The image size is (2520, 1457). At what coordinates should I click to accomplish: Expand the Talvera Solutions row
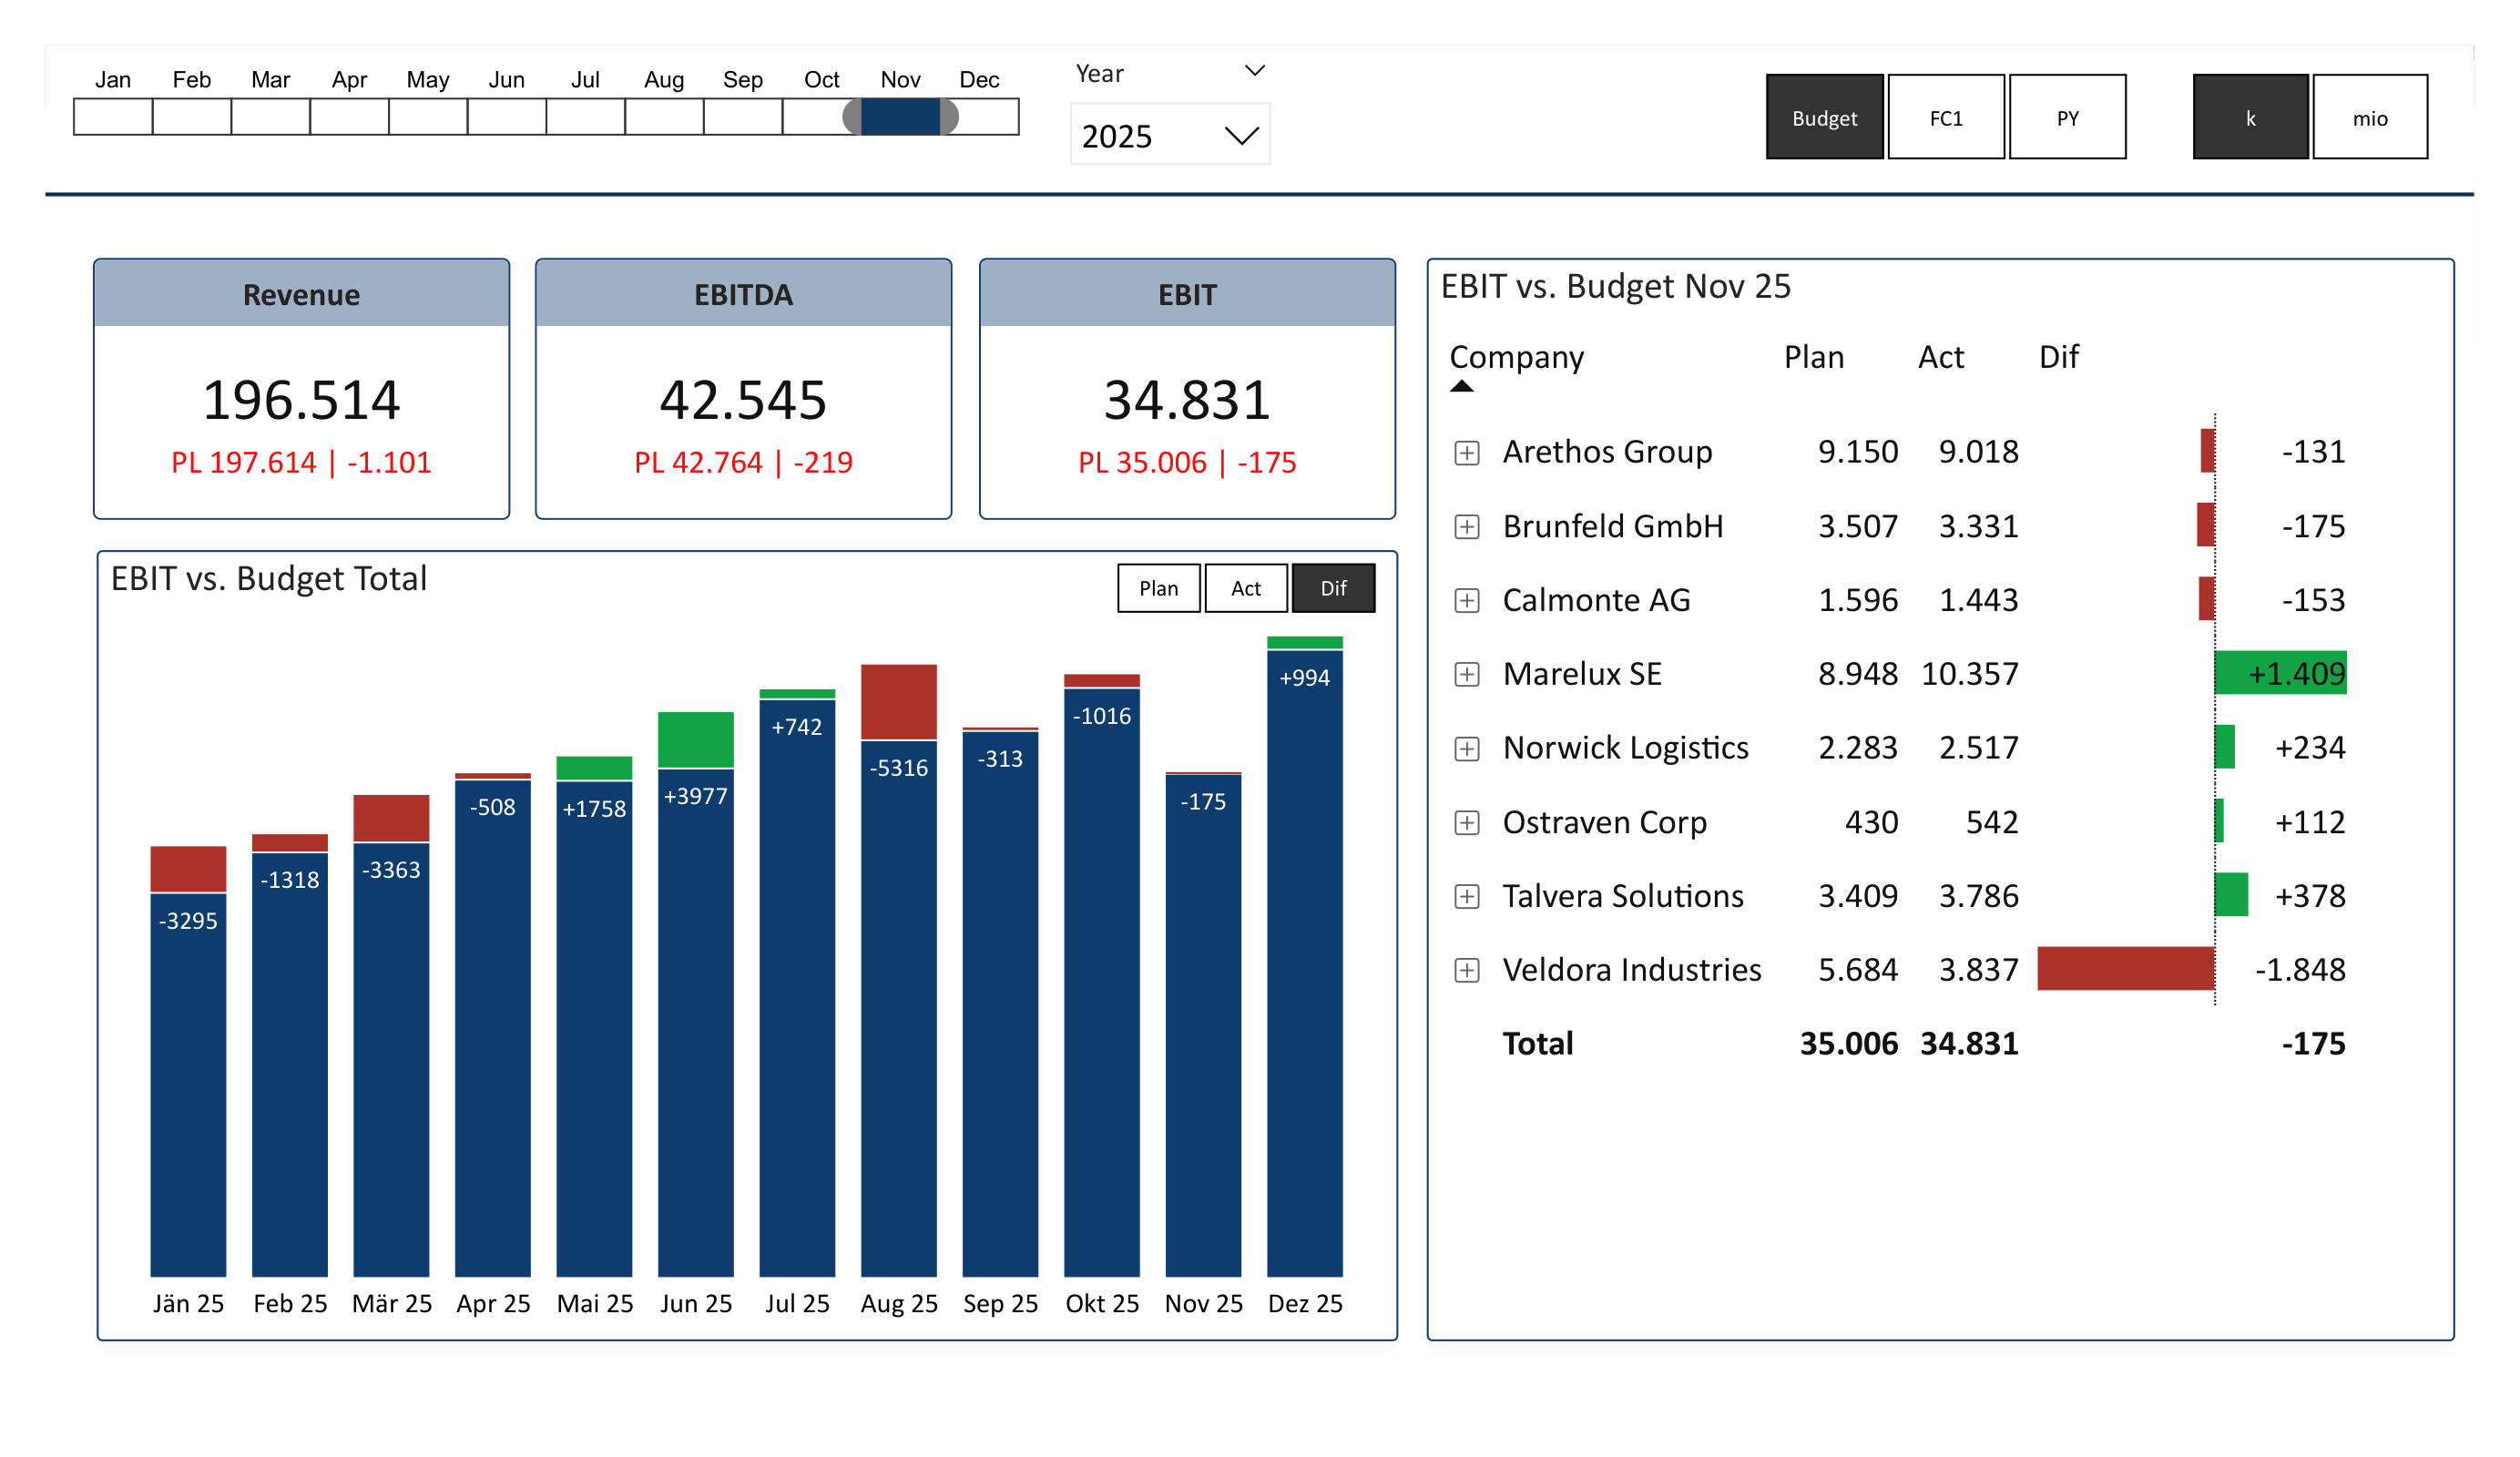click(x=1466, y=896)
